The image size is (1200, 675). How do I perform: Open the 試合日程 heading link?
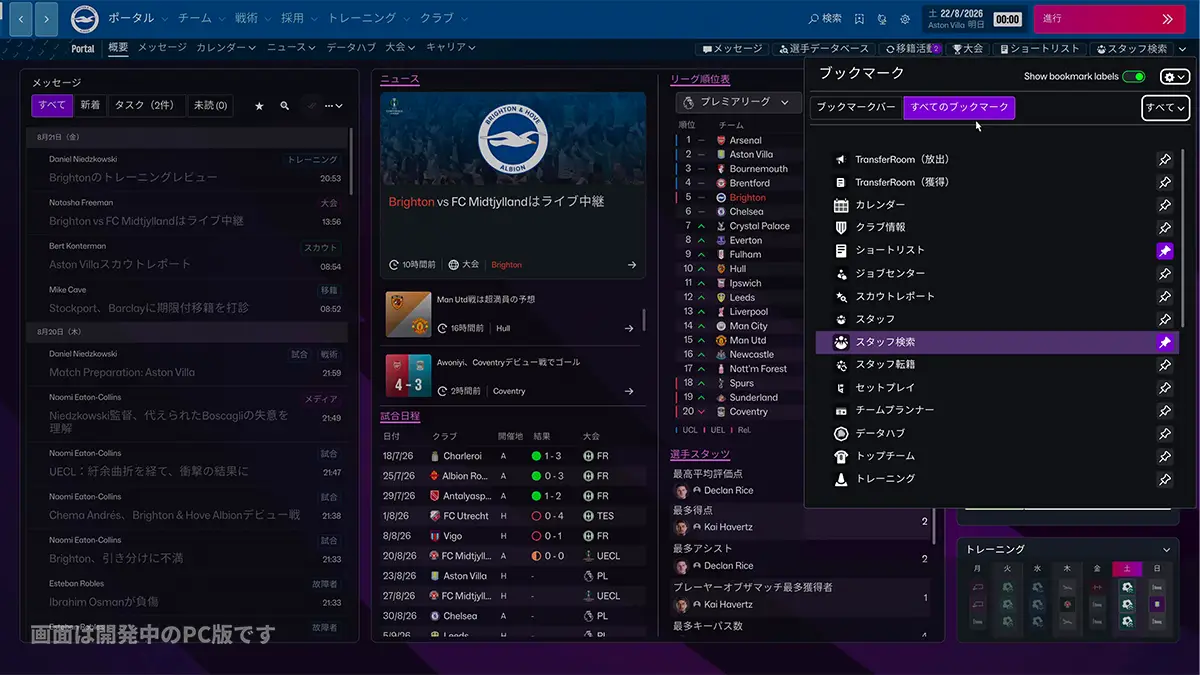(400, 415)
